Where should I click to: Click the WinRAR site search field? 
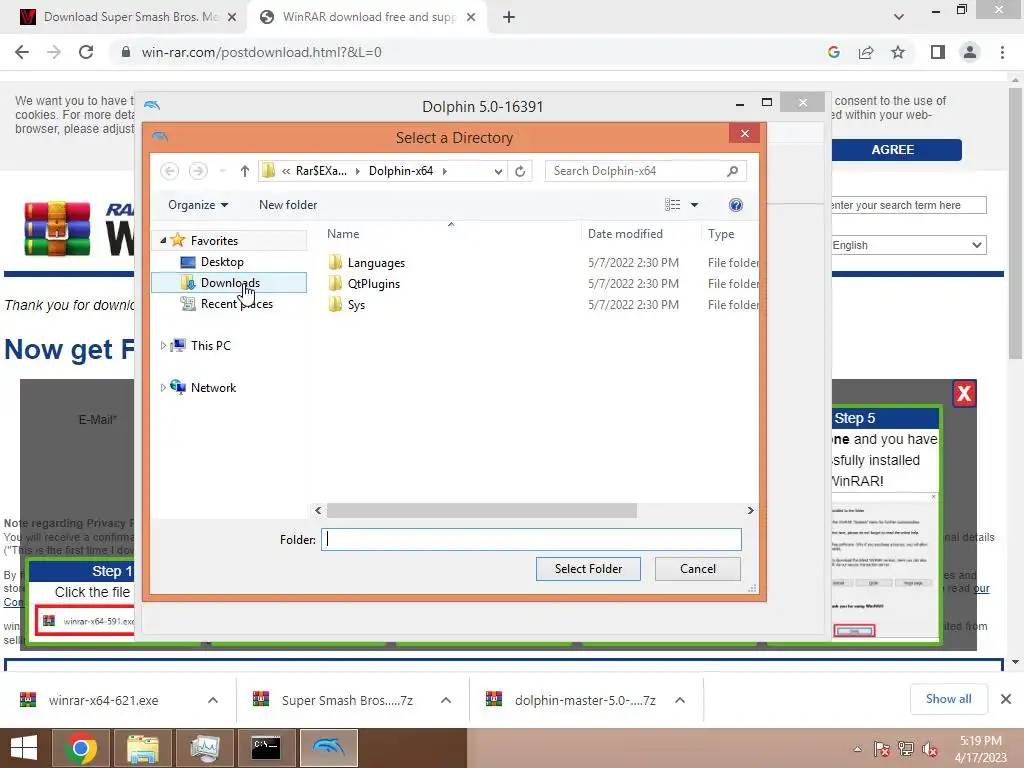point(908,205)
